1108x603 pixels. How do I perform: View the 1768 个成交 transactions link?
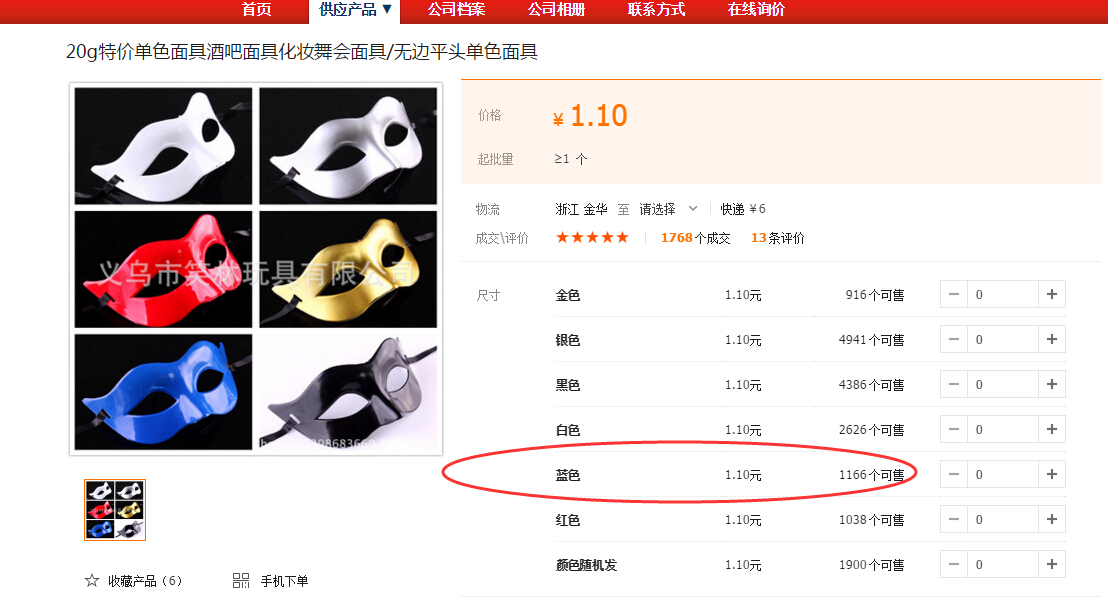click(695, 238)
